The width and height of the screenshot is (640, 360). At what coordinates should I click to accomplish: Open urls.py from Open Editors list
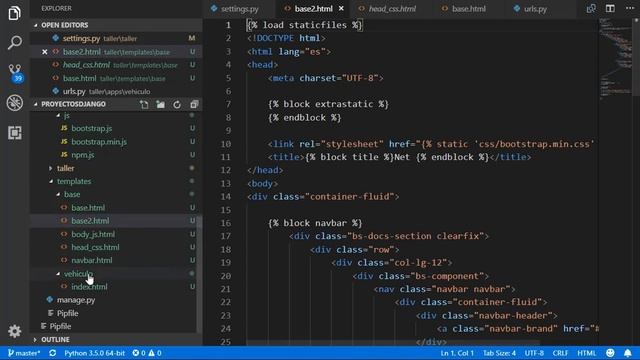[x=74, y=91]
